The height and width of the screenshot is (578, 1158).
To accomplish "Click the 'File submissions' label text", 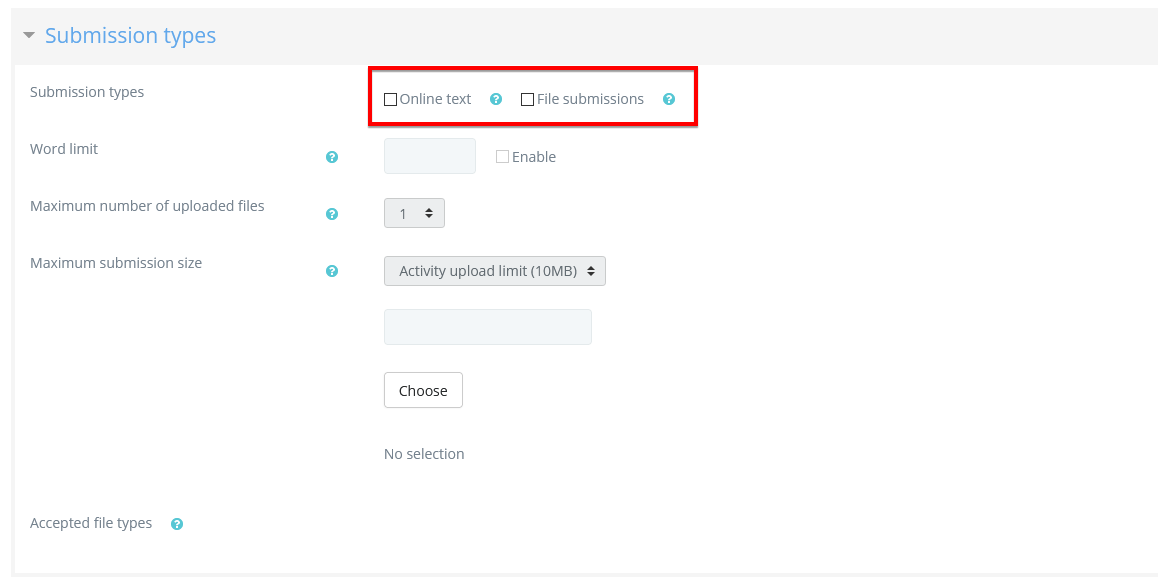I will [590, 99].
